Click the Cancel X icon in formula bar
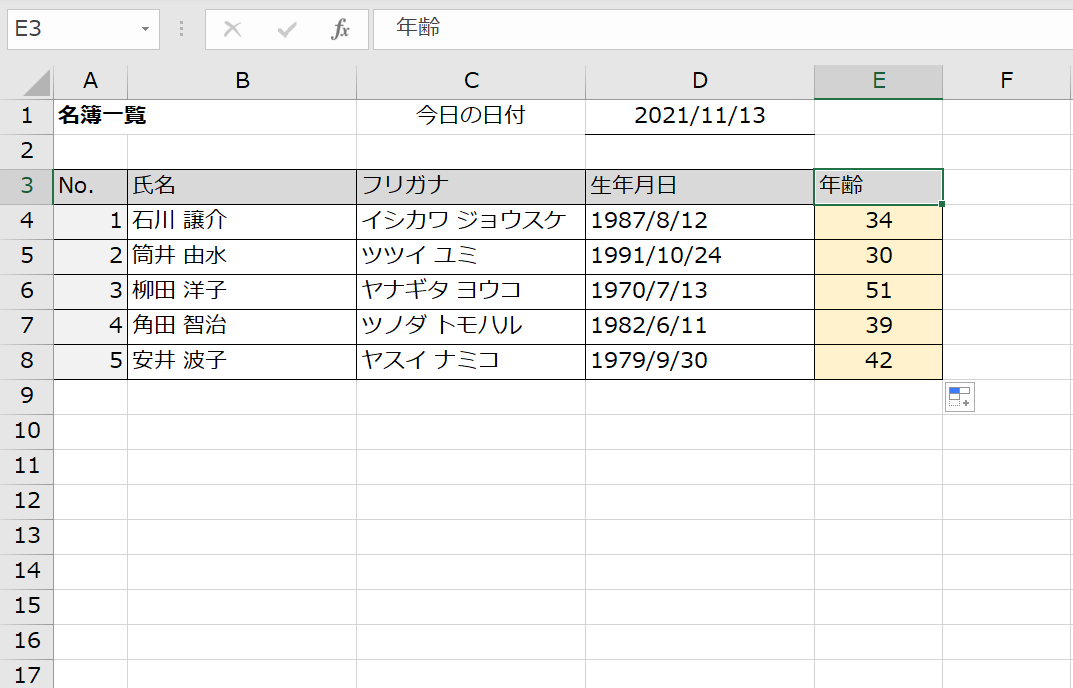This screenshot has width=1073, height=688. [x=233, y=29]
